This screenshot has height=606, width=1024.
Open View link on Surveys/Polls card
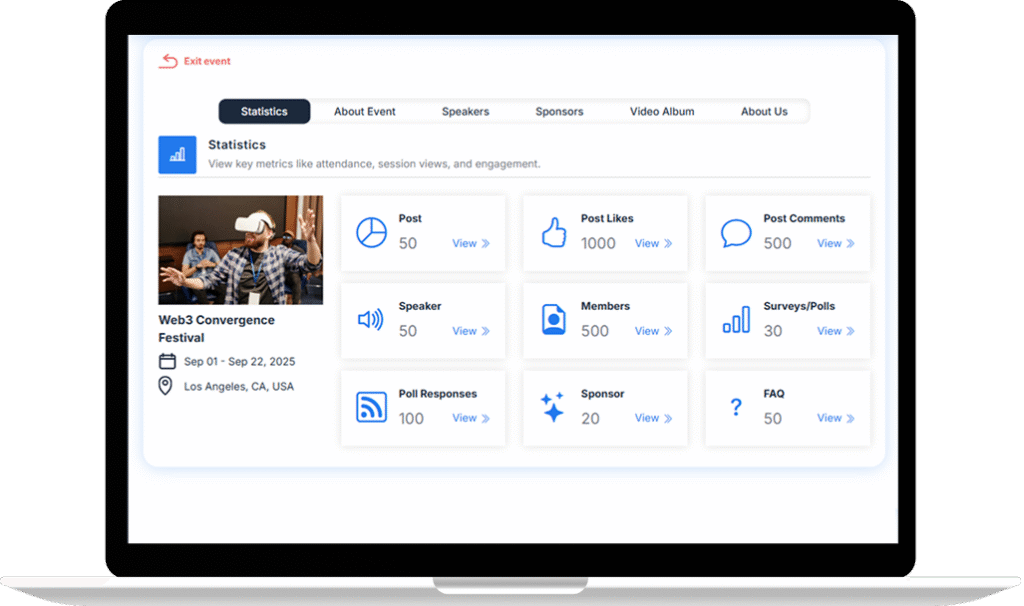[x=835, y=331]
